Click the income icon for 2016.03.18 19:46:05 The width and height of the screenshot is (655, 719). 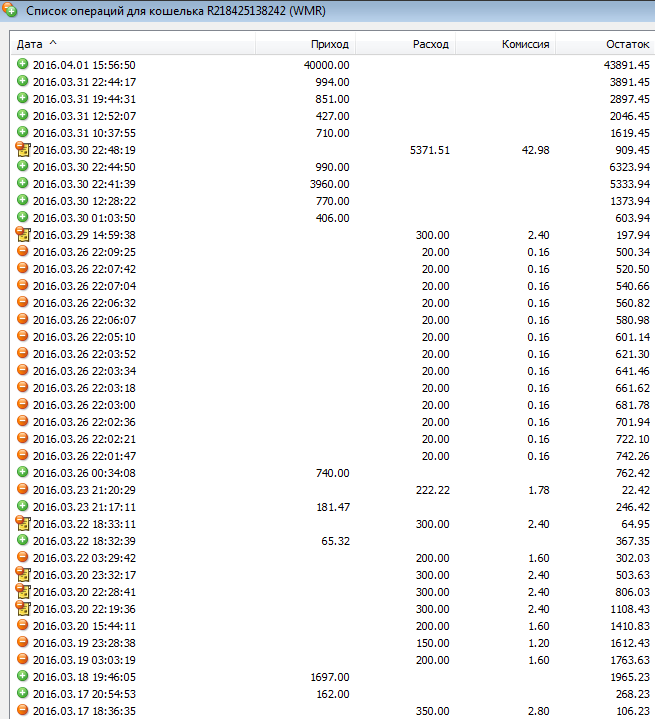22,676
